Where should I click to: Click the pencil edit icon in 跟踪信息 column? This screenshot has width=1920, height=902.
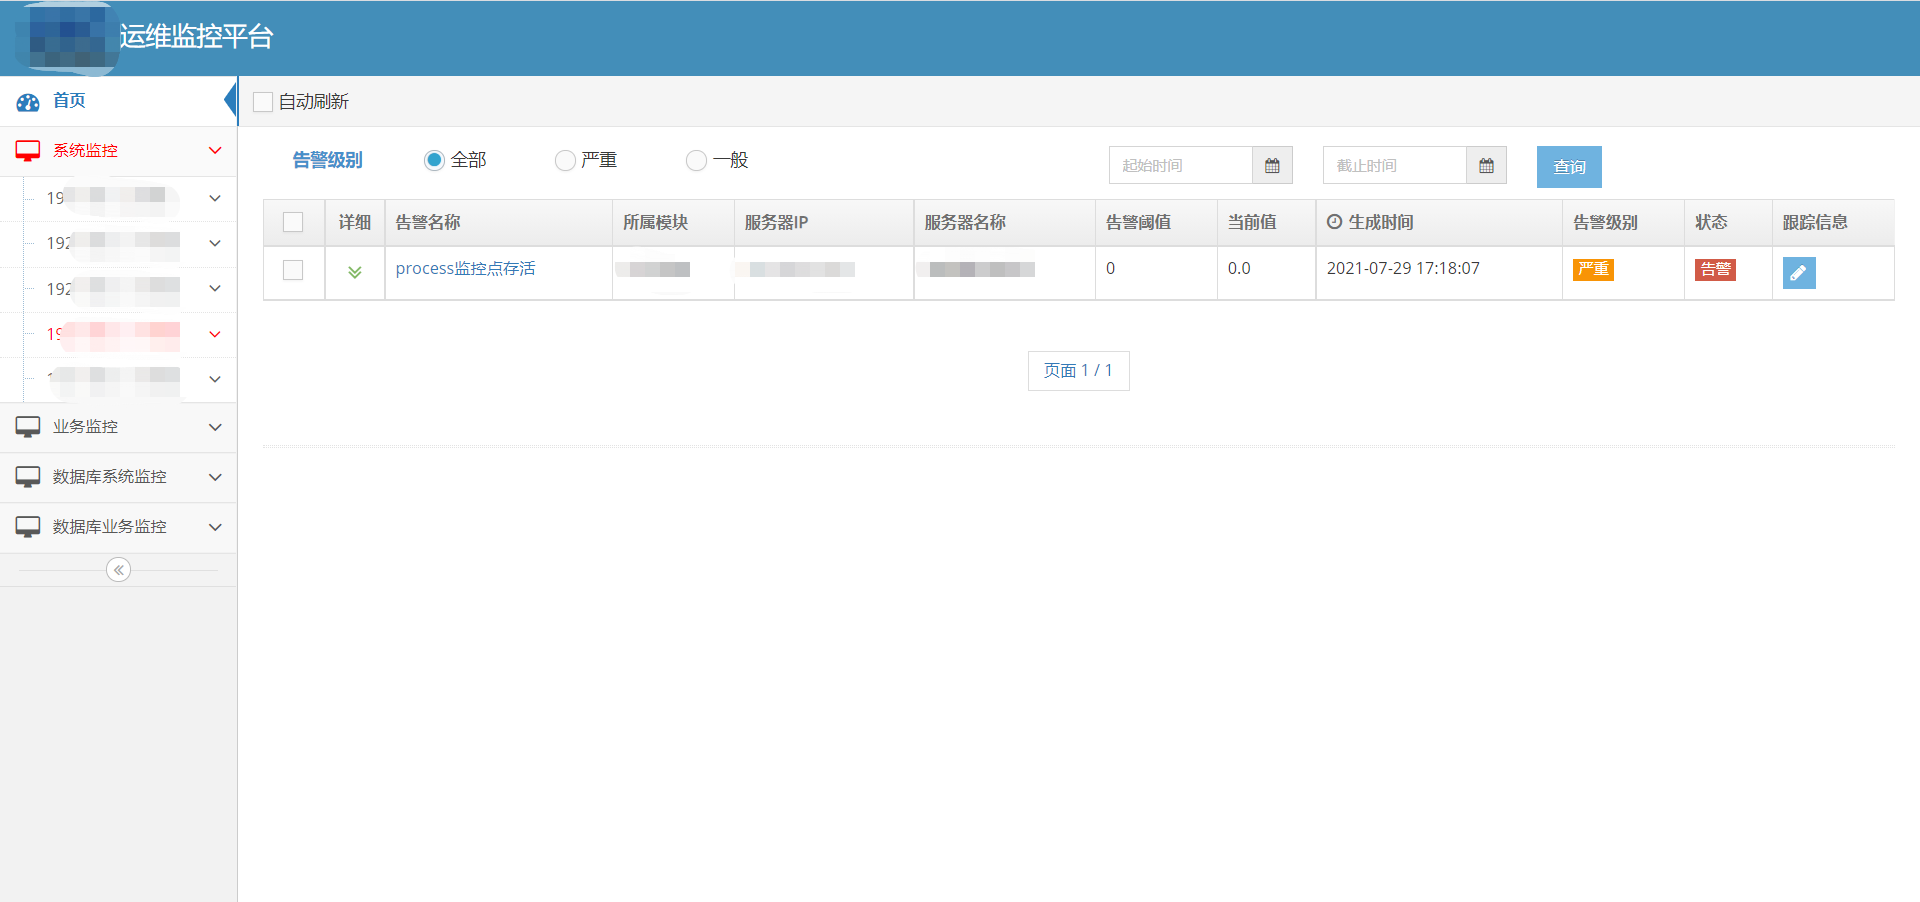(x=1798, y=272)
